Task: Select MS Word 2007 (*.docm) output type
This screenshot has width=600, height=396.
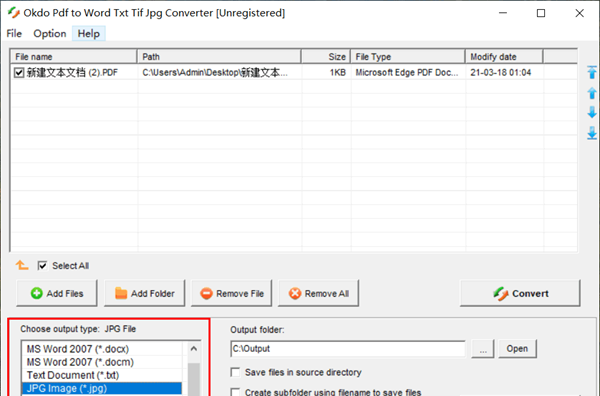Action: pyautogui.click(x=102, y=362)
